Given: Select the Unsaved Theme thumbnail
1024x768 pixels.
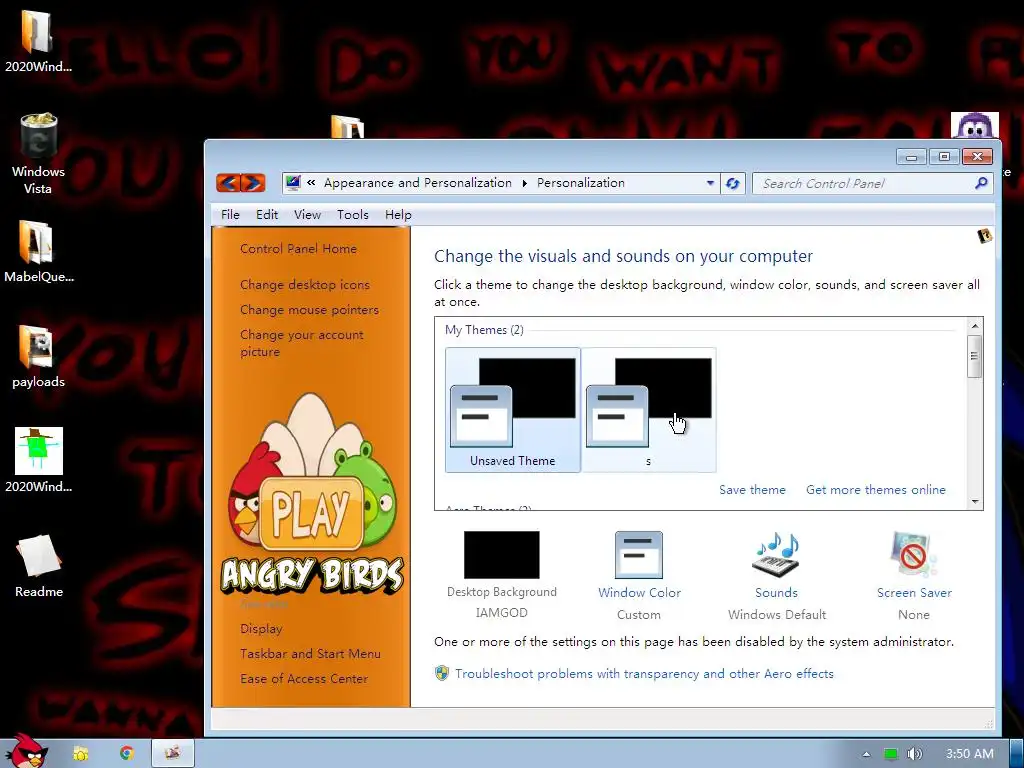Looking at the screenshot, I should tap(513, 409).
